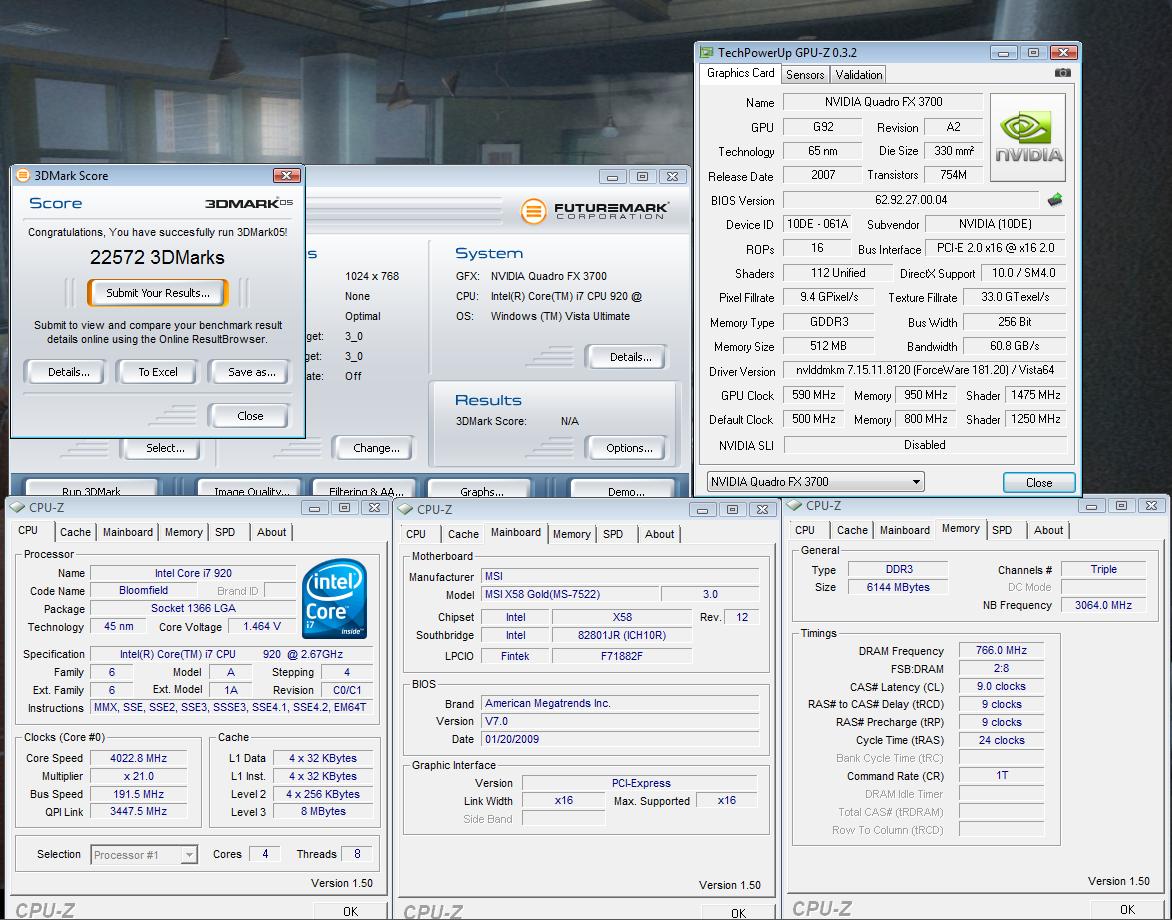This screenshot has width=1172, height=920.
Task: Switch to the Sensors tab in GPU-Z
Action: click(805, 75)
